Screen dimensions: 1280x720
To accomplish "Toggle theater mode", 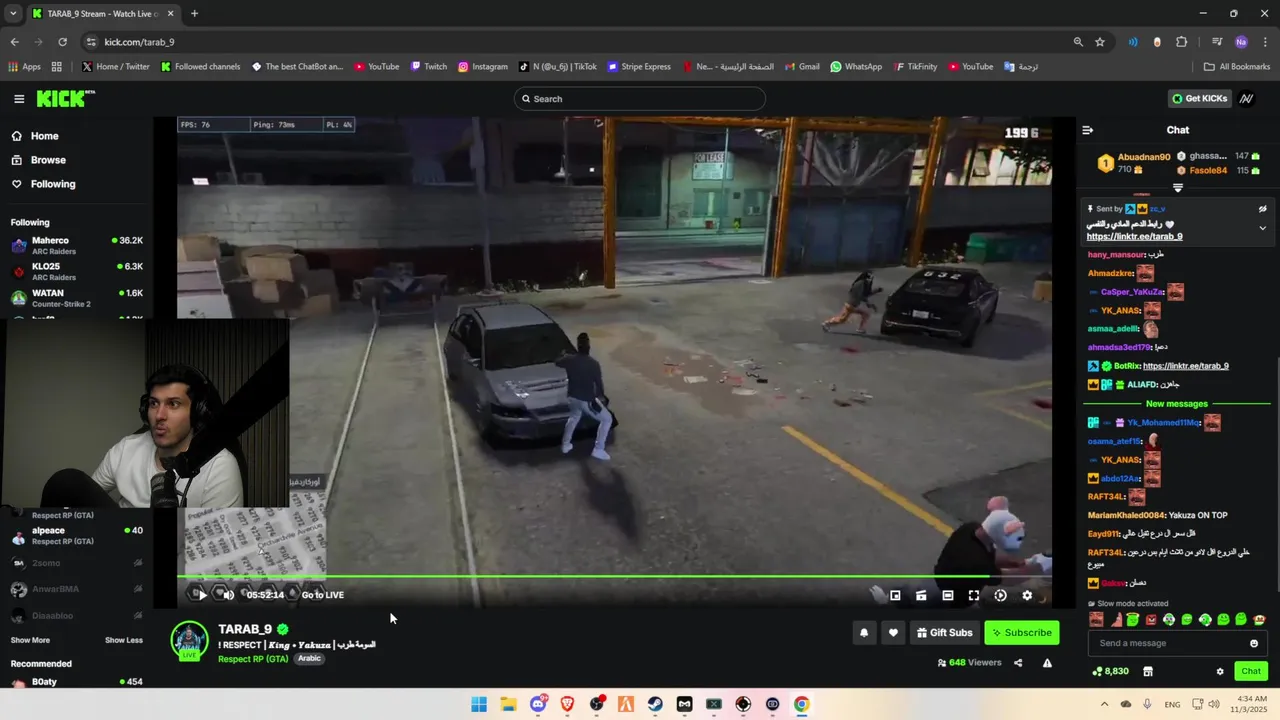I will (947, 595).
